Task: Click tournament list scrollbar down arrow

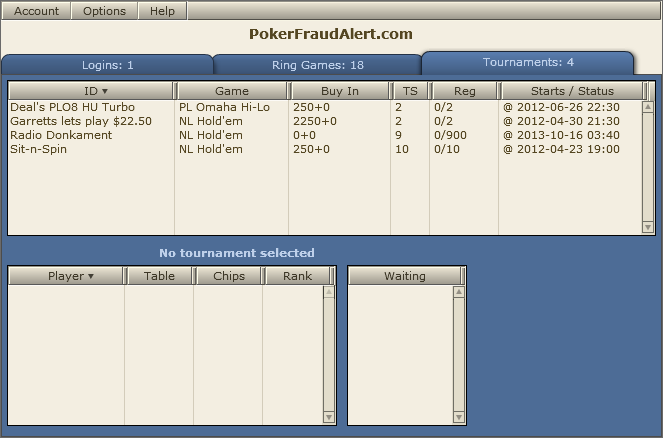Action: (648, 227)
